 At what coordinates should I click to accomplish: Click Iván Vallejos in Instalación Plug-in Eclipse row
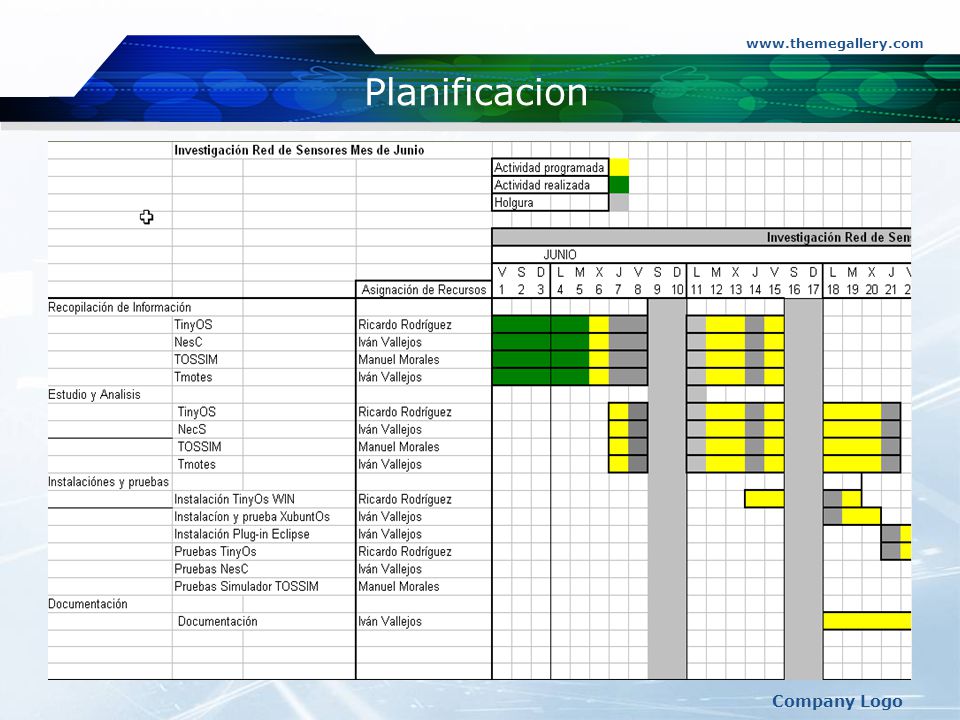pyautogui.click(x=390, y=534)
